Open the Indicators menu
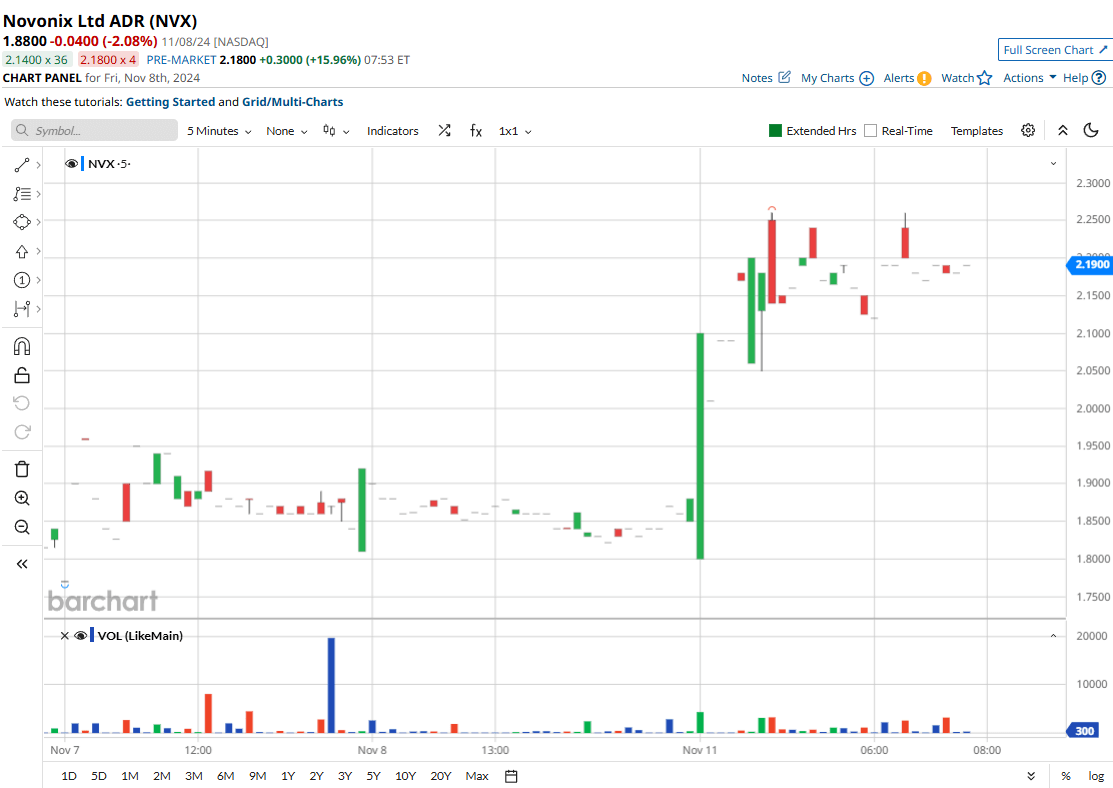Screen dimensions: 1113x788 click(393, 131)
